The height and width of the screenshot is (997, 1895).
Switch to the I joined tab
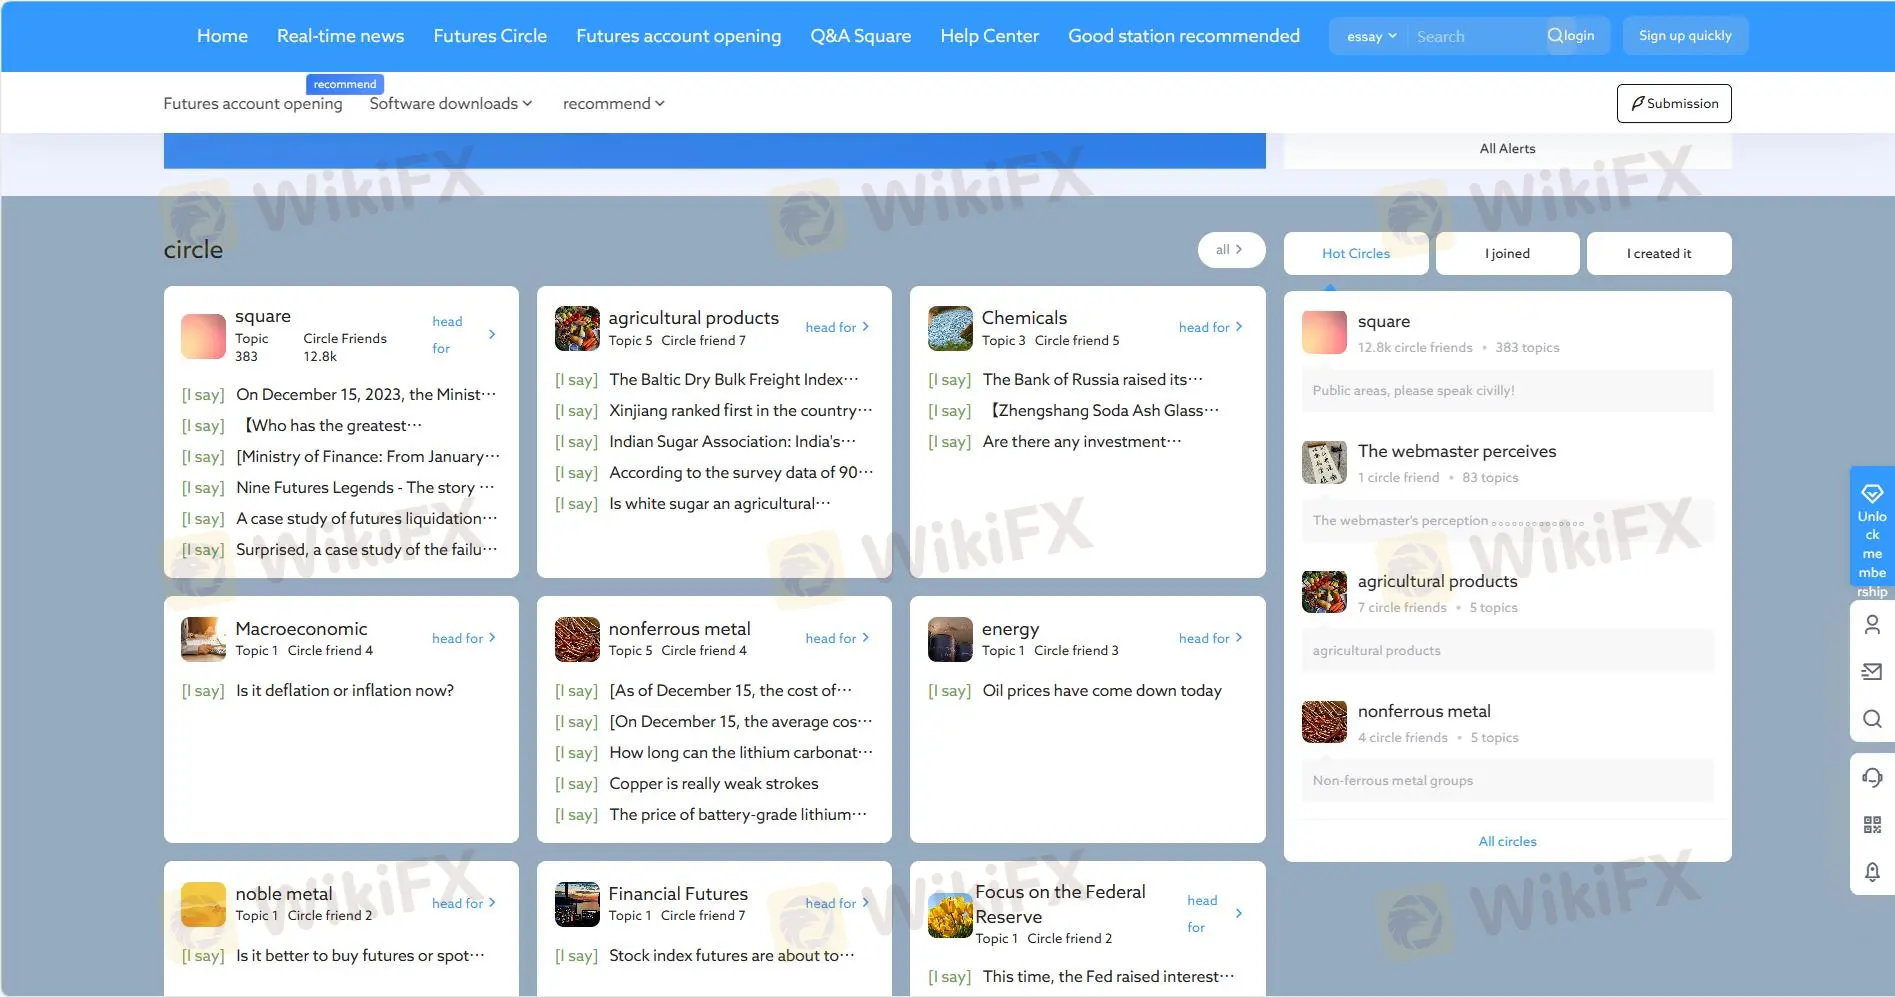click(1507, 254)
